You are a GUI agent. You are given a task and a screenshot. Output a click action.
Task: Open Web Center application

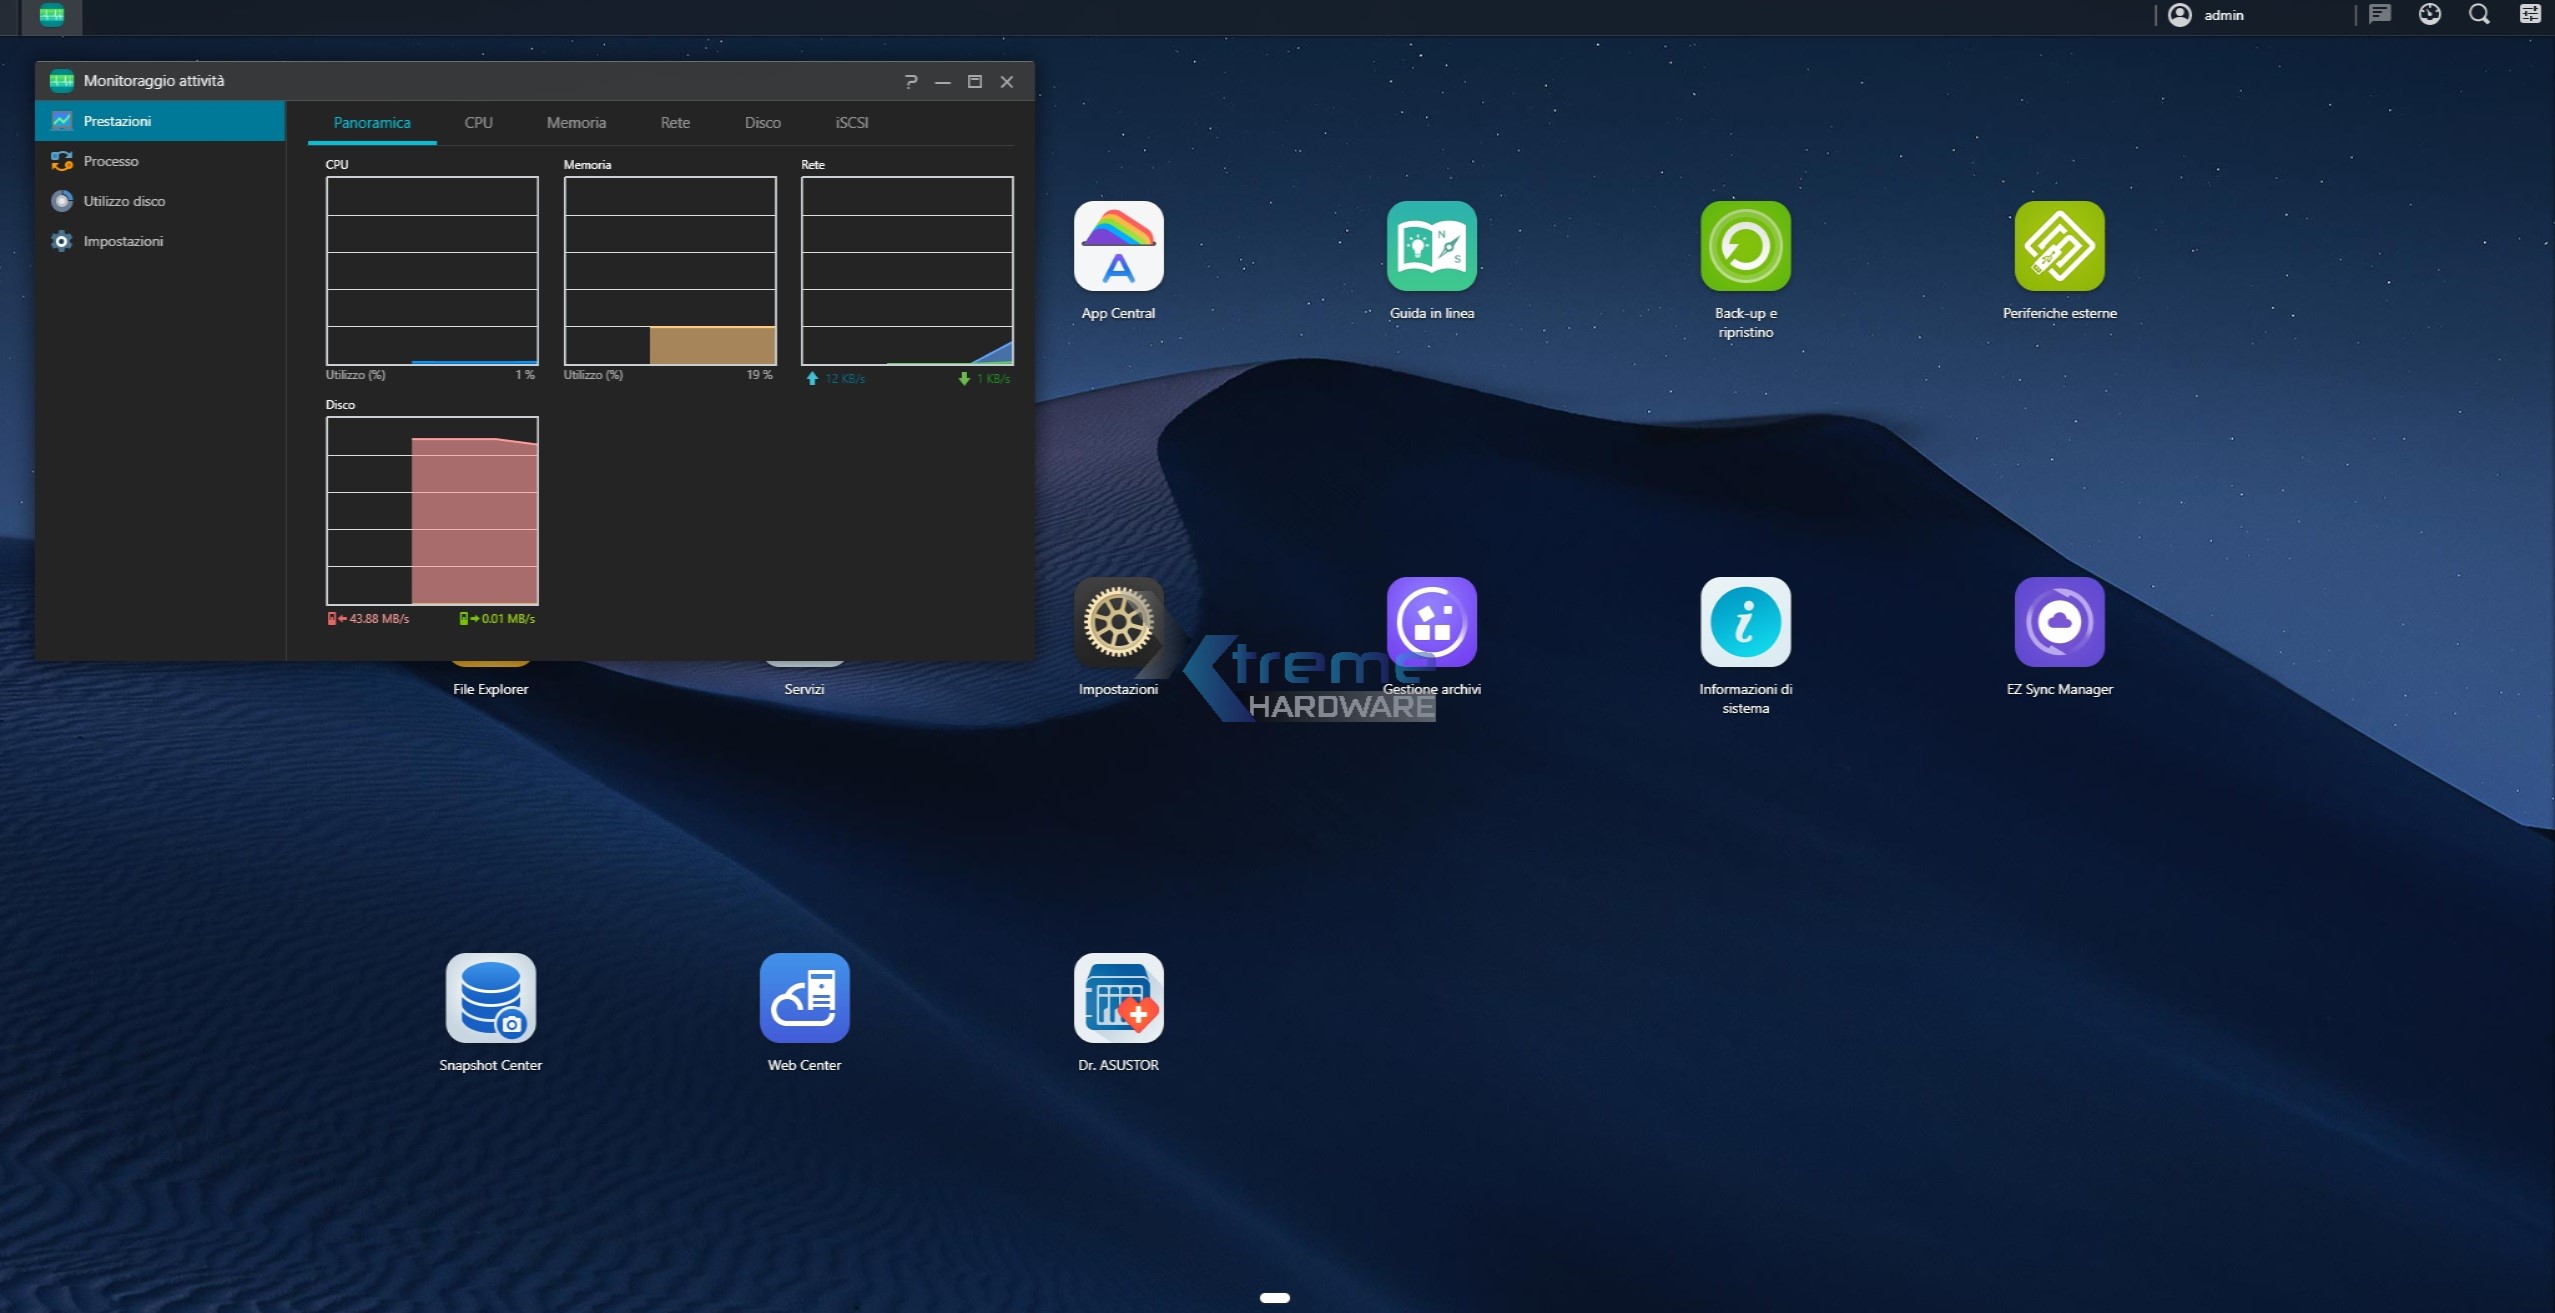click(x=804, y=998)
